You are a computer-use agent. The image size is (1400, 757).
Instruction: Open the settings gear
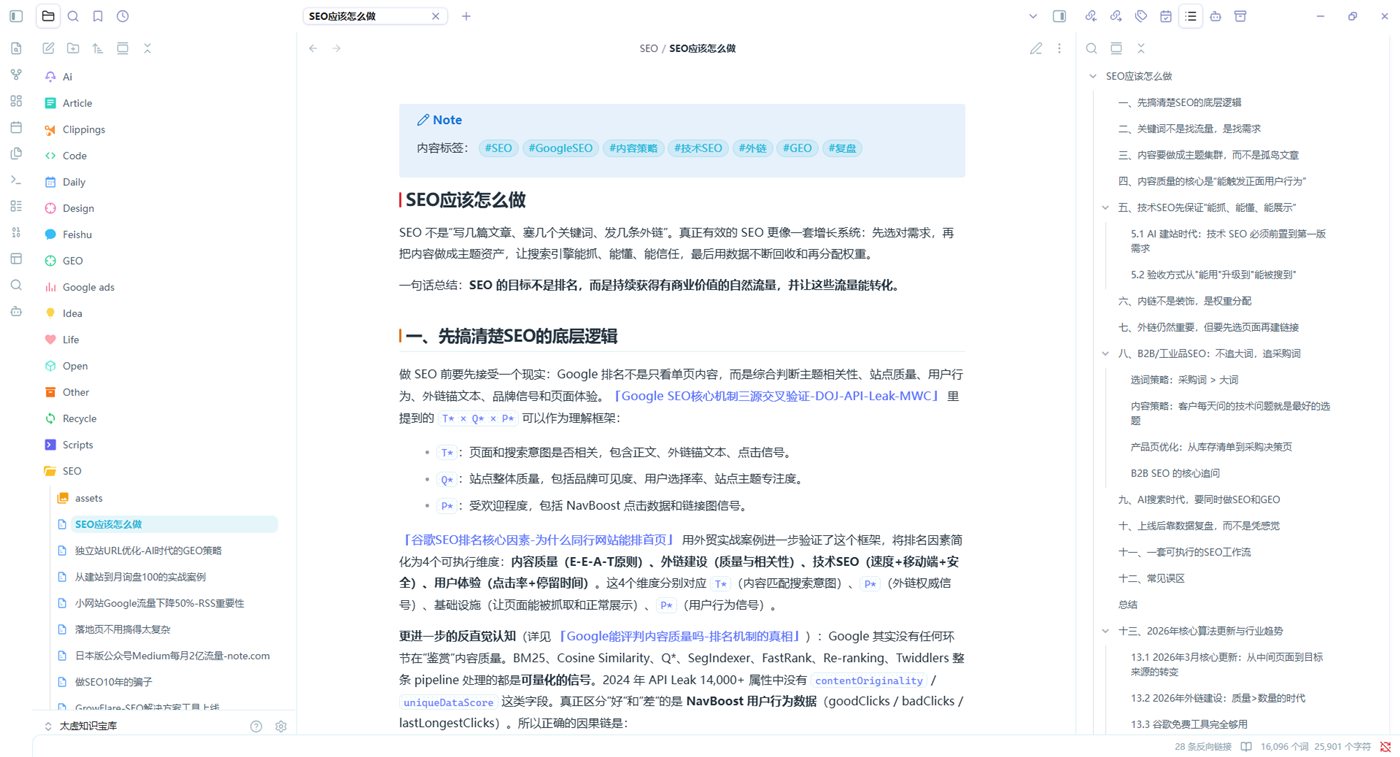coord(281,726)
